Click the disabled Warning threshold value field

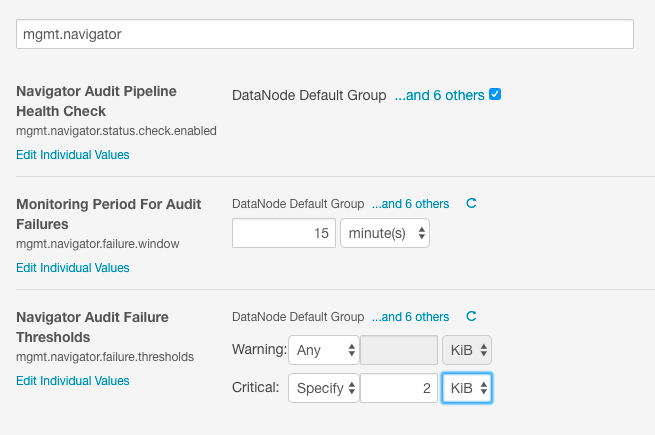pos(399,350)
